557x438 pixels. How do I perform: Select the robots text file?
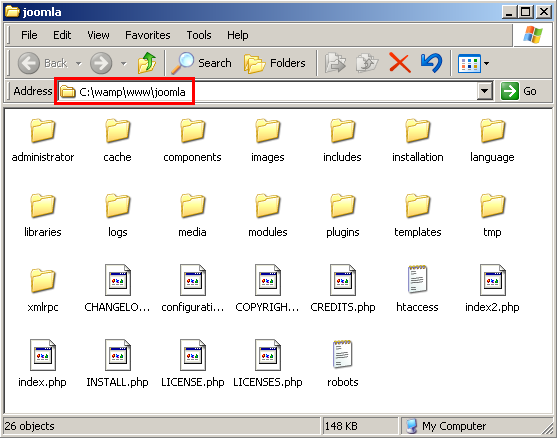[342, 363]
